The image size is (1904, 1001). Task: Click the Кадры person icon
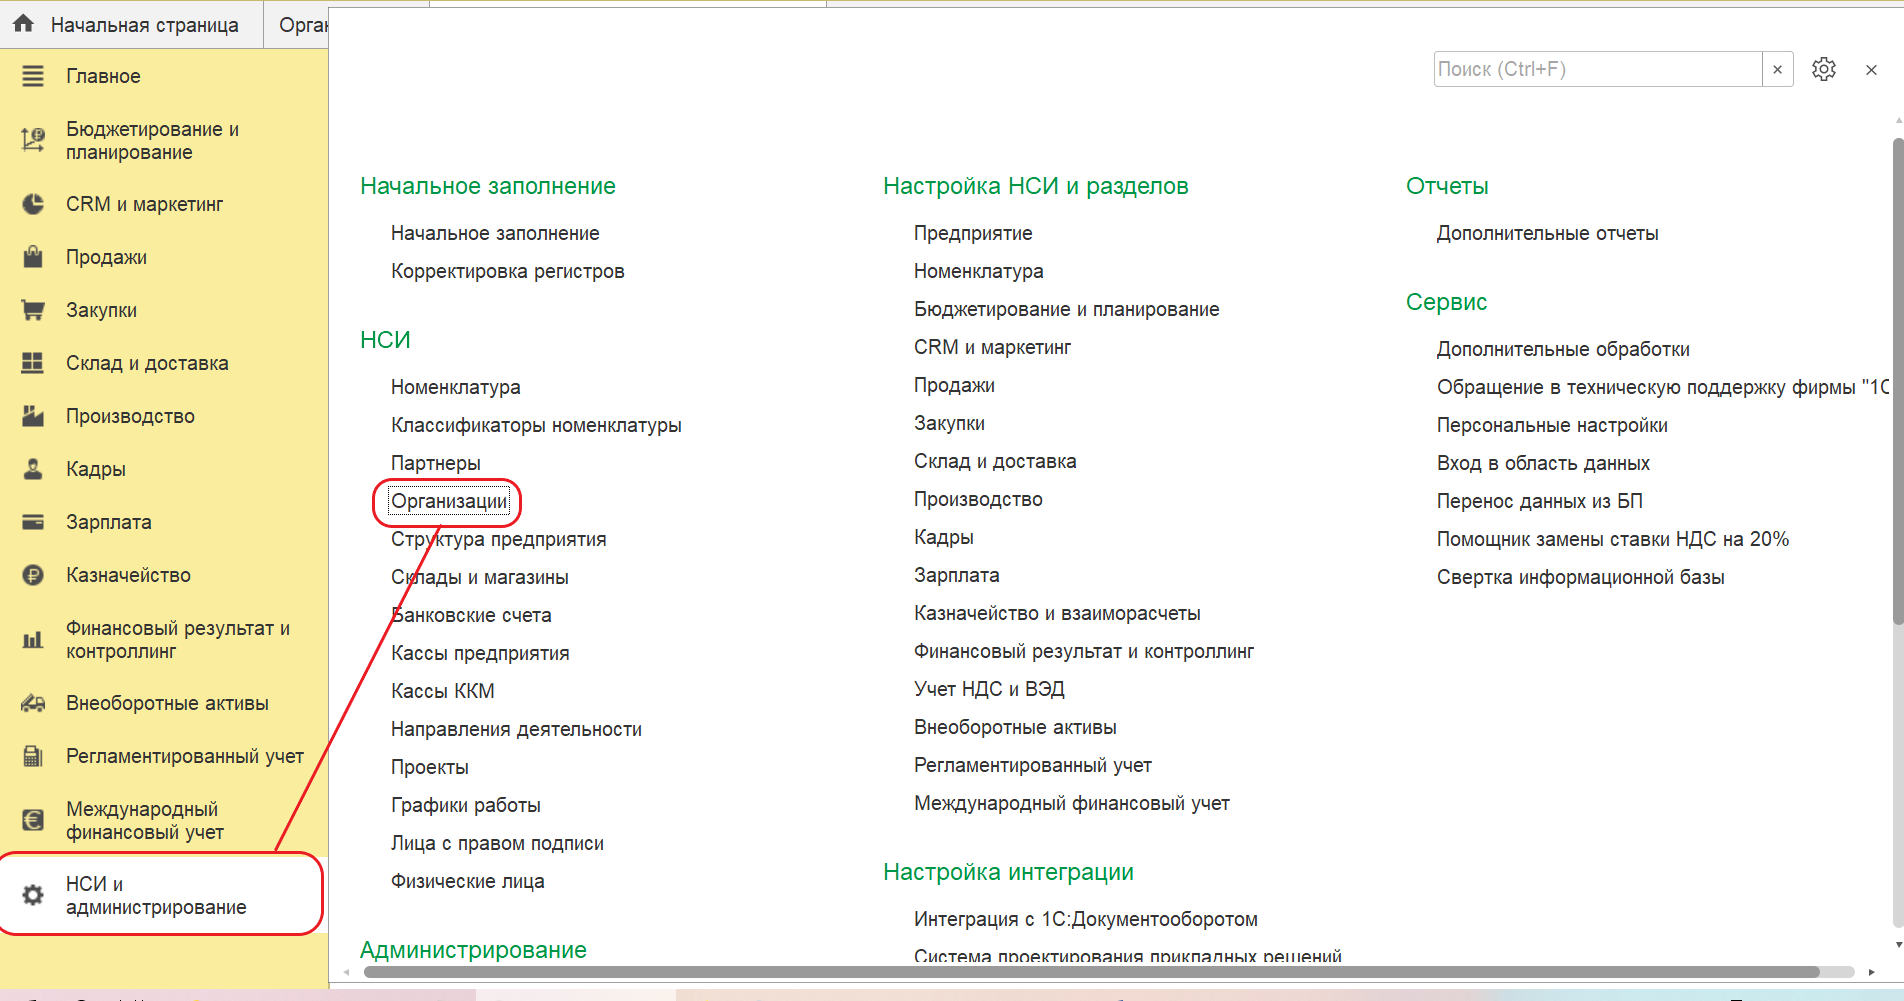[x=33, y=469]
